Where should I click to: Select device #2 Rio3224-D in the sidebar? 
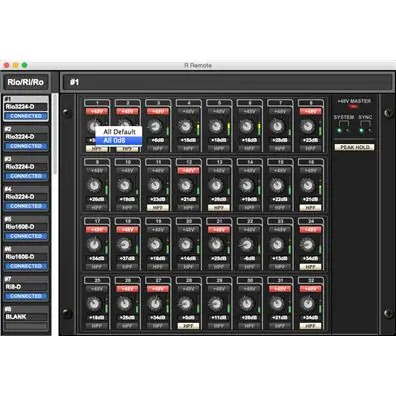click(x=26, y=138)
